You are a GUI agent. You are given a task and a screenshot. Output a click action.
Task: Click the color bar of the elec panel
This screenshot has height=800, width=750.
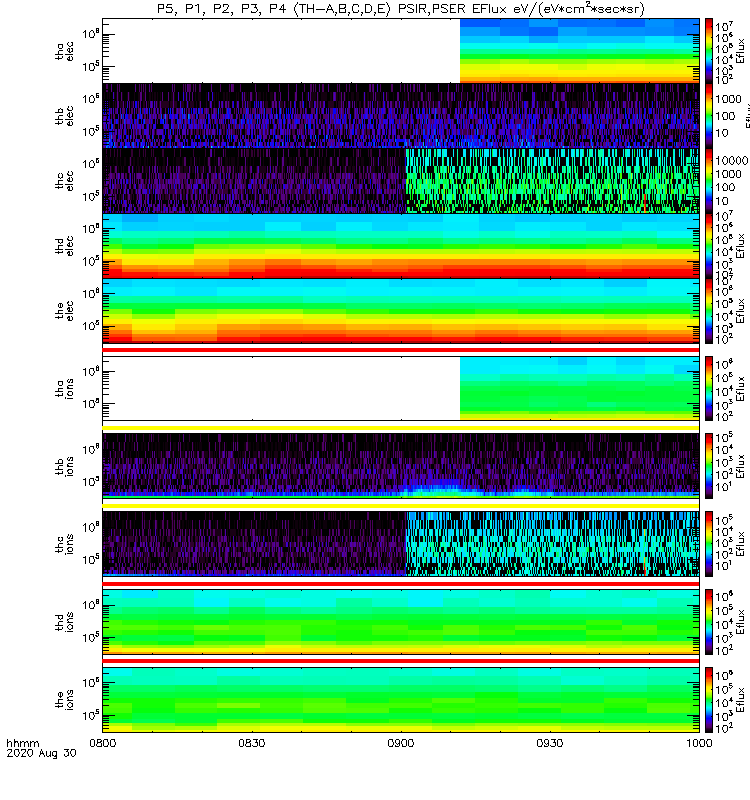709,310
